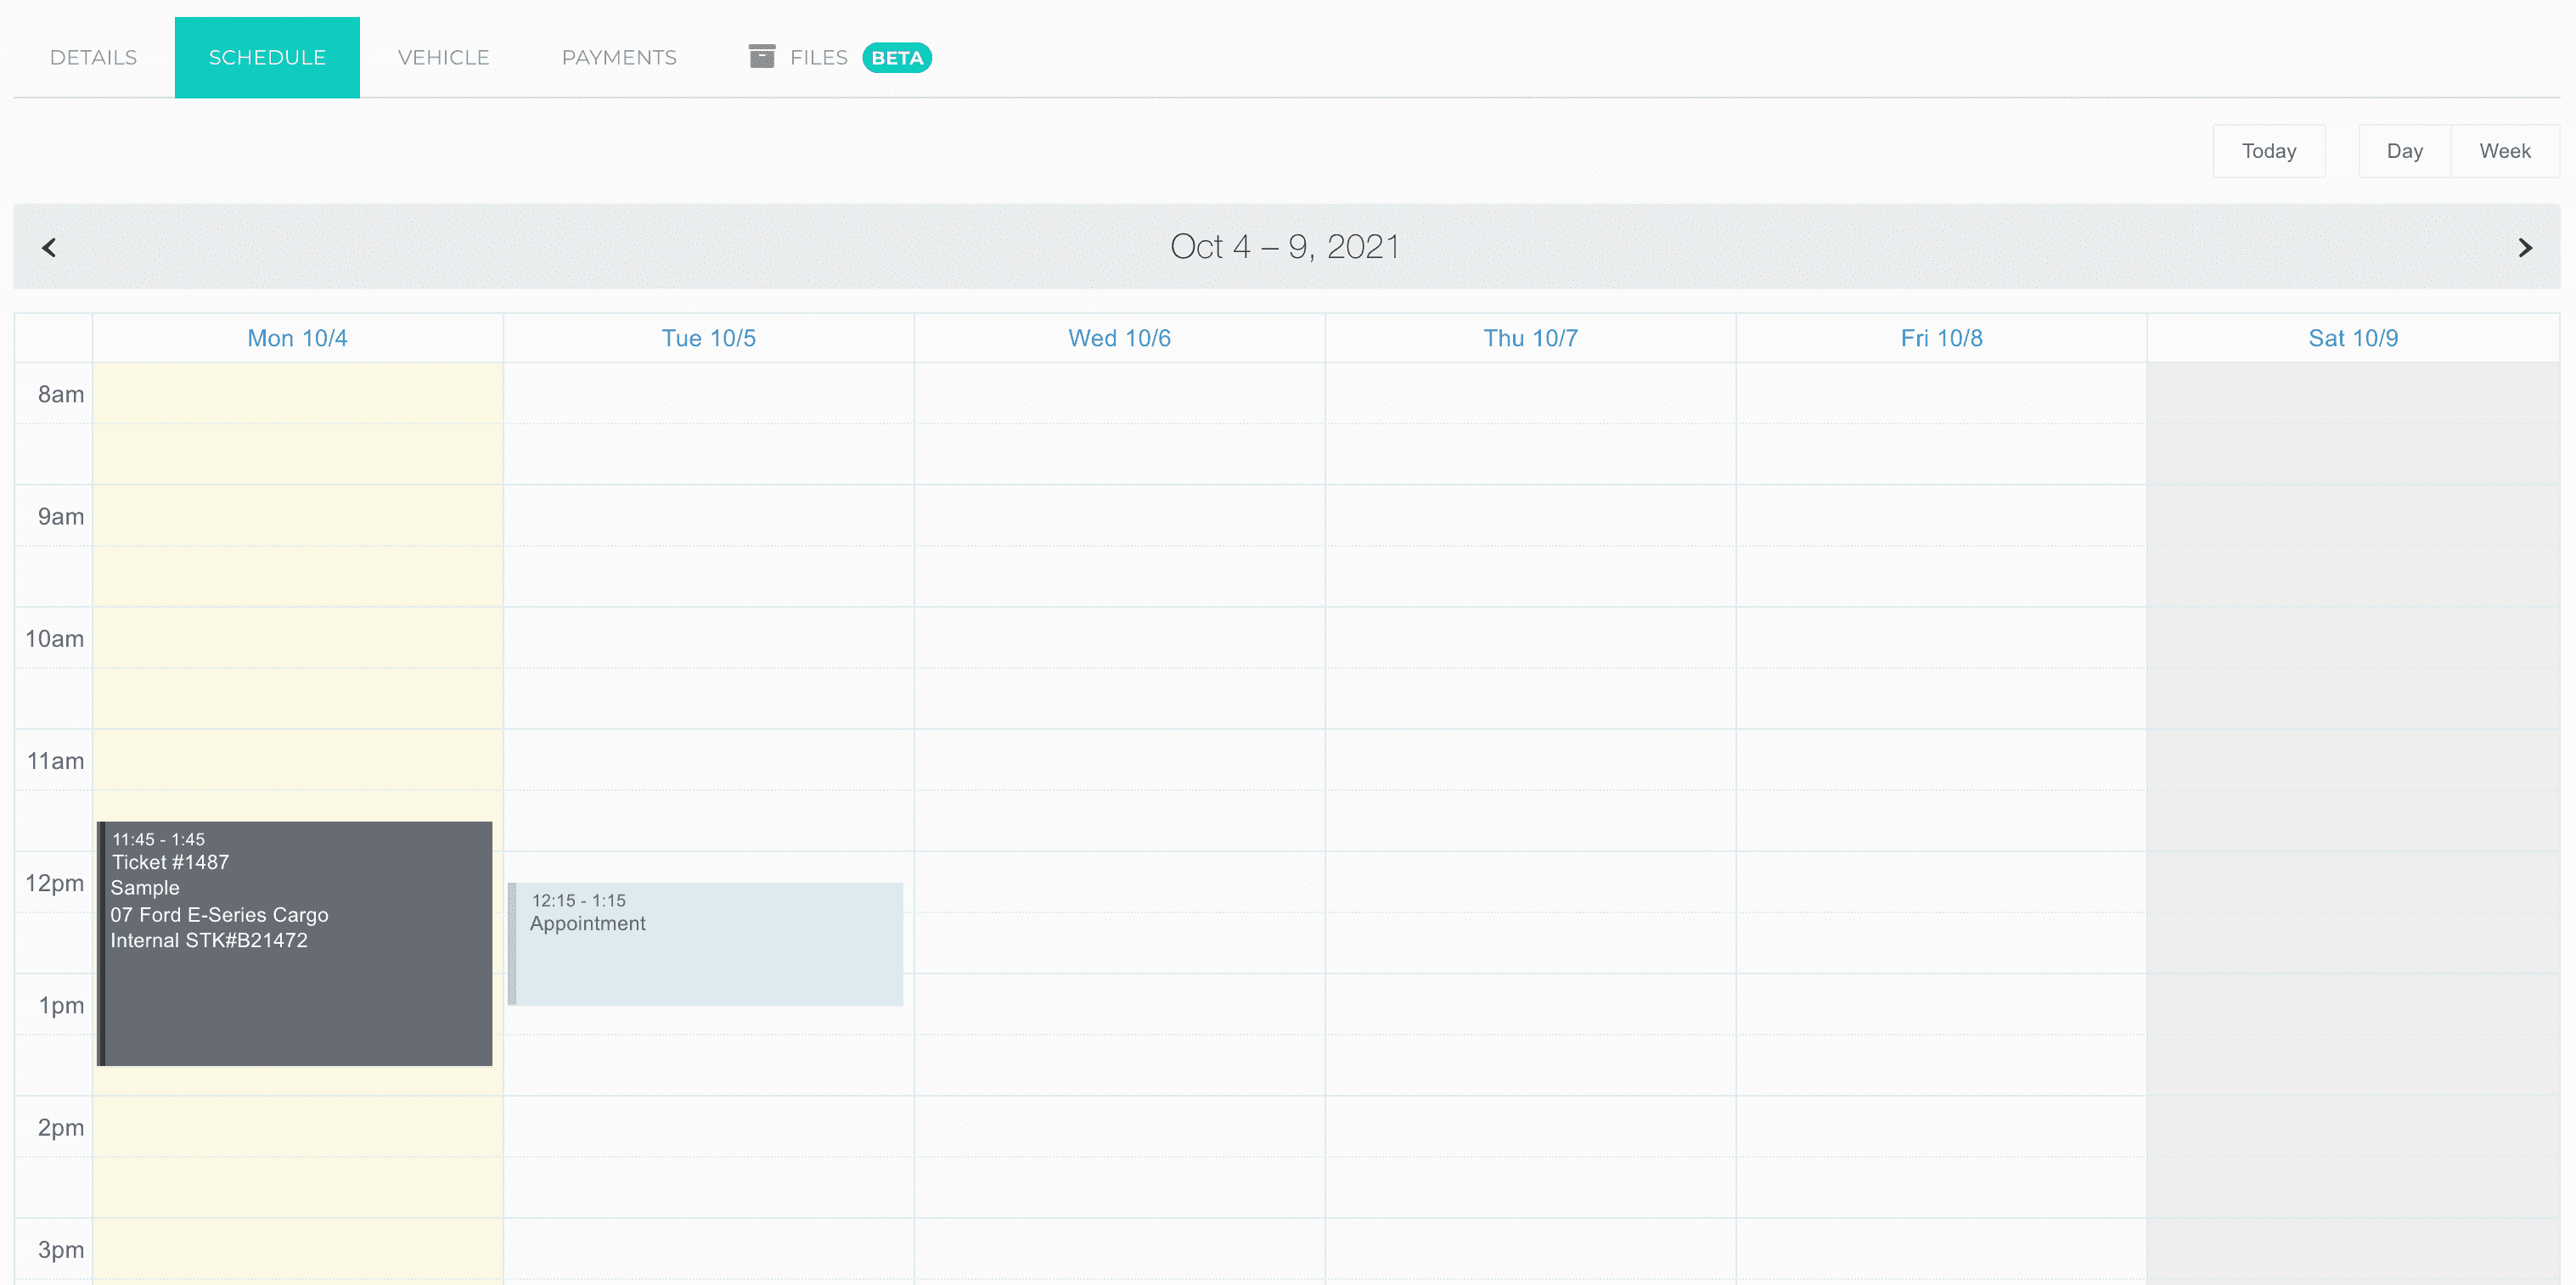Click the Tue 10/5 day header link
The height and width of the screenshot is (1285, 2576).
point(708,338)
